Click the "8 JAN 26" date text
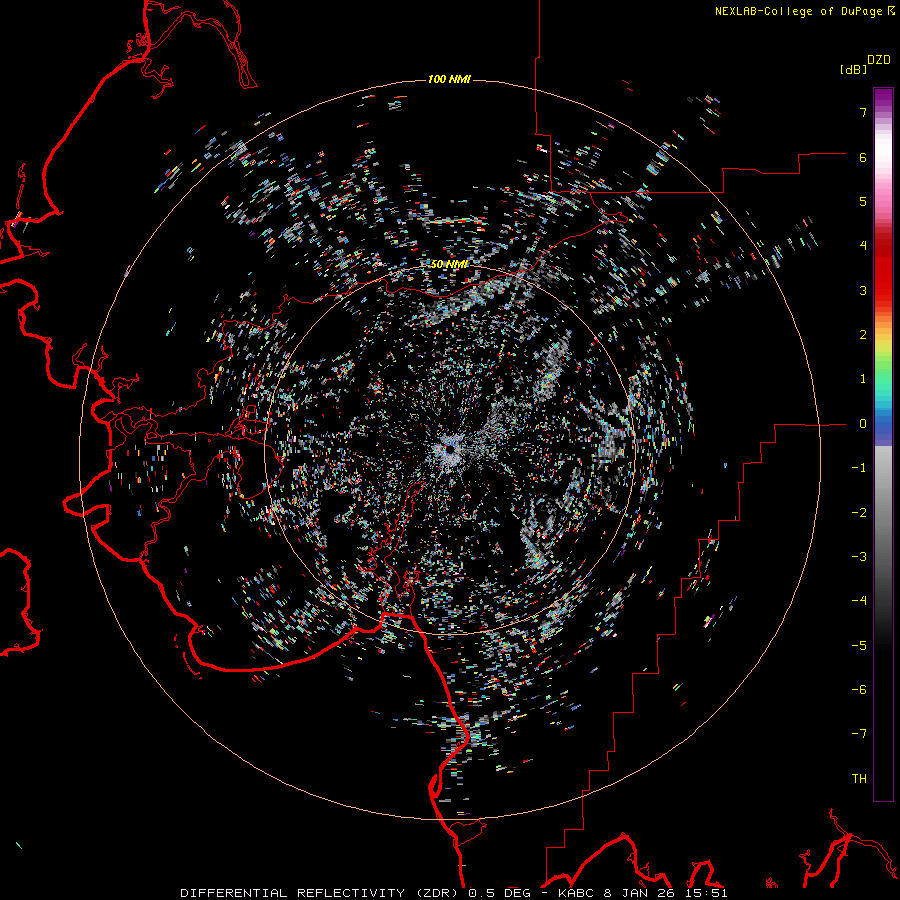Image resolution: width=900 pixels, height=900 pixels. [x=640, y=893]
